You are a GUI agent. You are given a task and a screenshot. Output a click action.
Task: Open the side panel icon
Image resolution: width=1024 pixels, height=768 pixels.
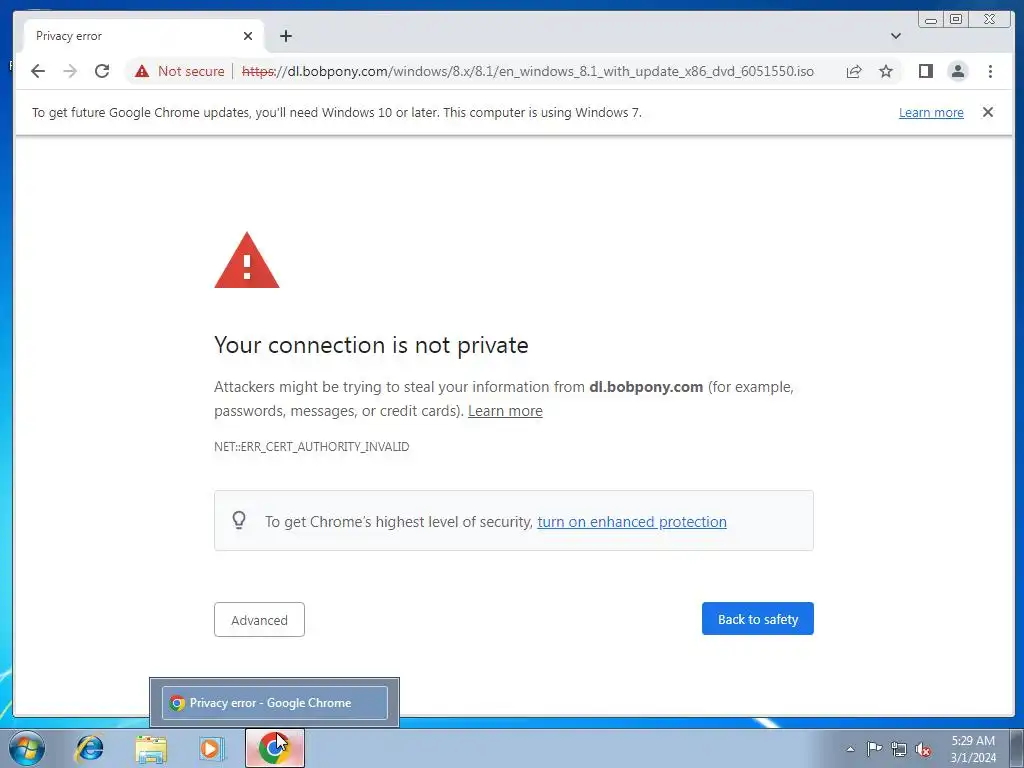click(925, 71)
